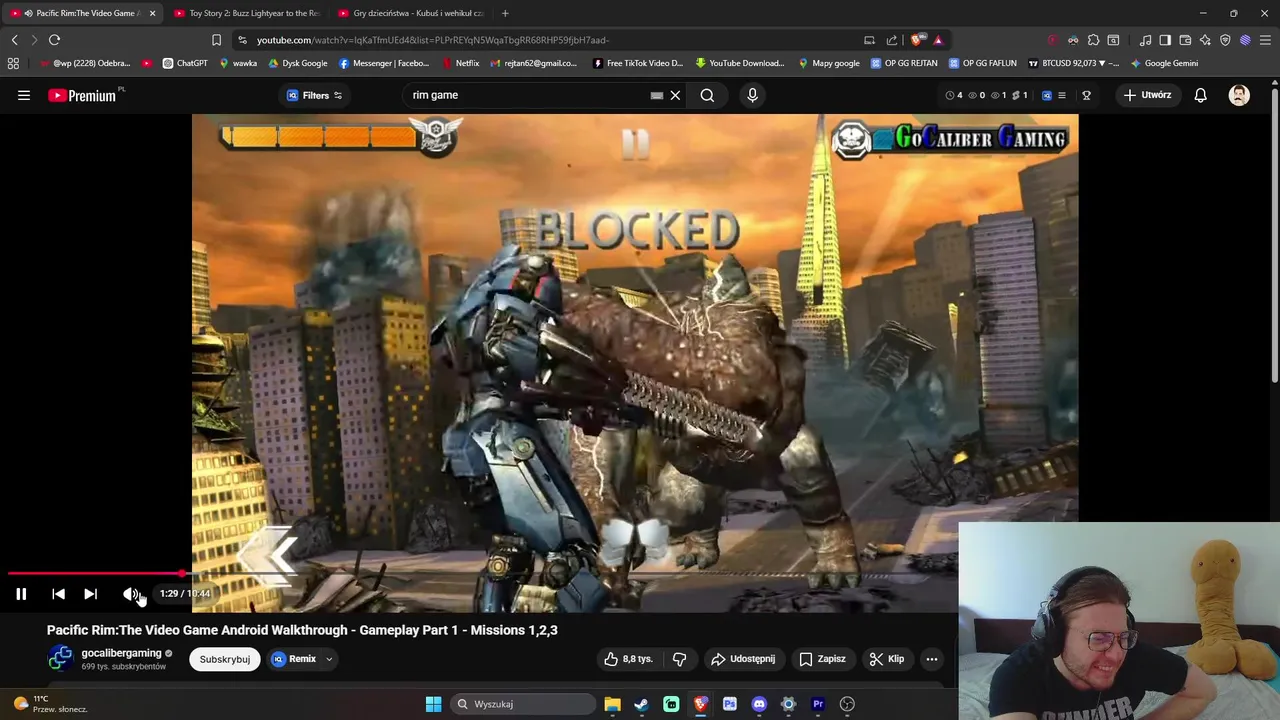
Task: Dislike the video with thumbs down
Action: pyautogui.click(x=679, y=659)
